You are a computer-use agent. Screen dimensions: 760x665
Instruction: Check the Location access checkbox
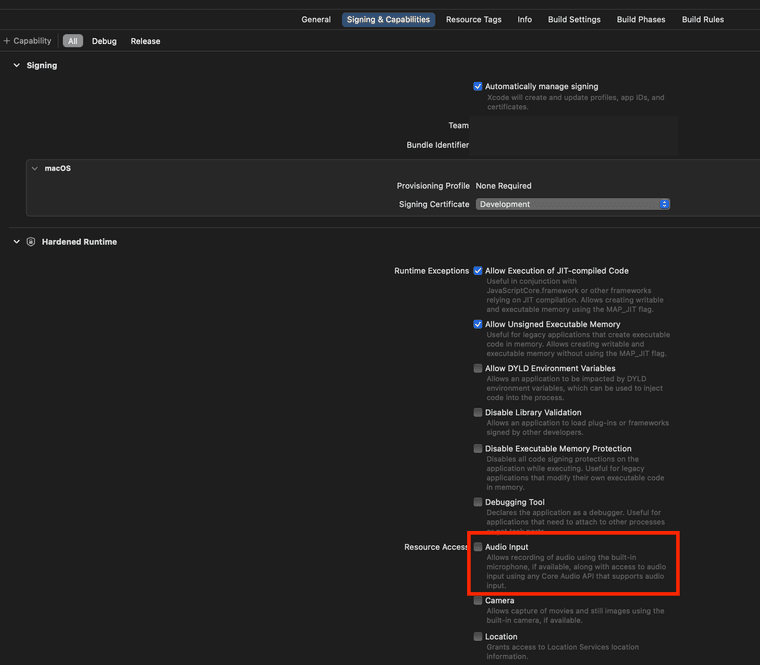(478, 636)
